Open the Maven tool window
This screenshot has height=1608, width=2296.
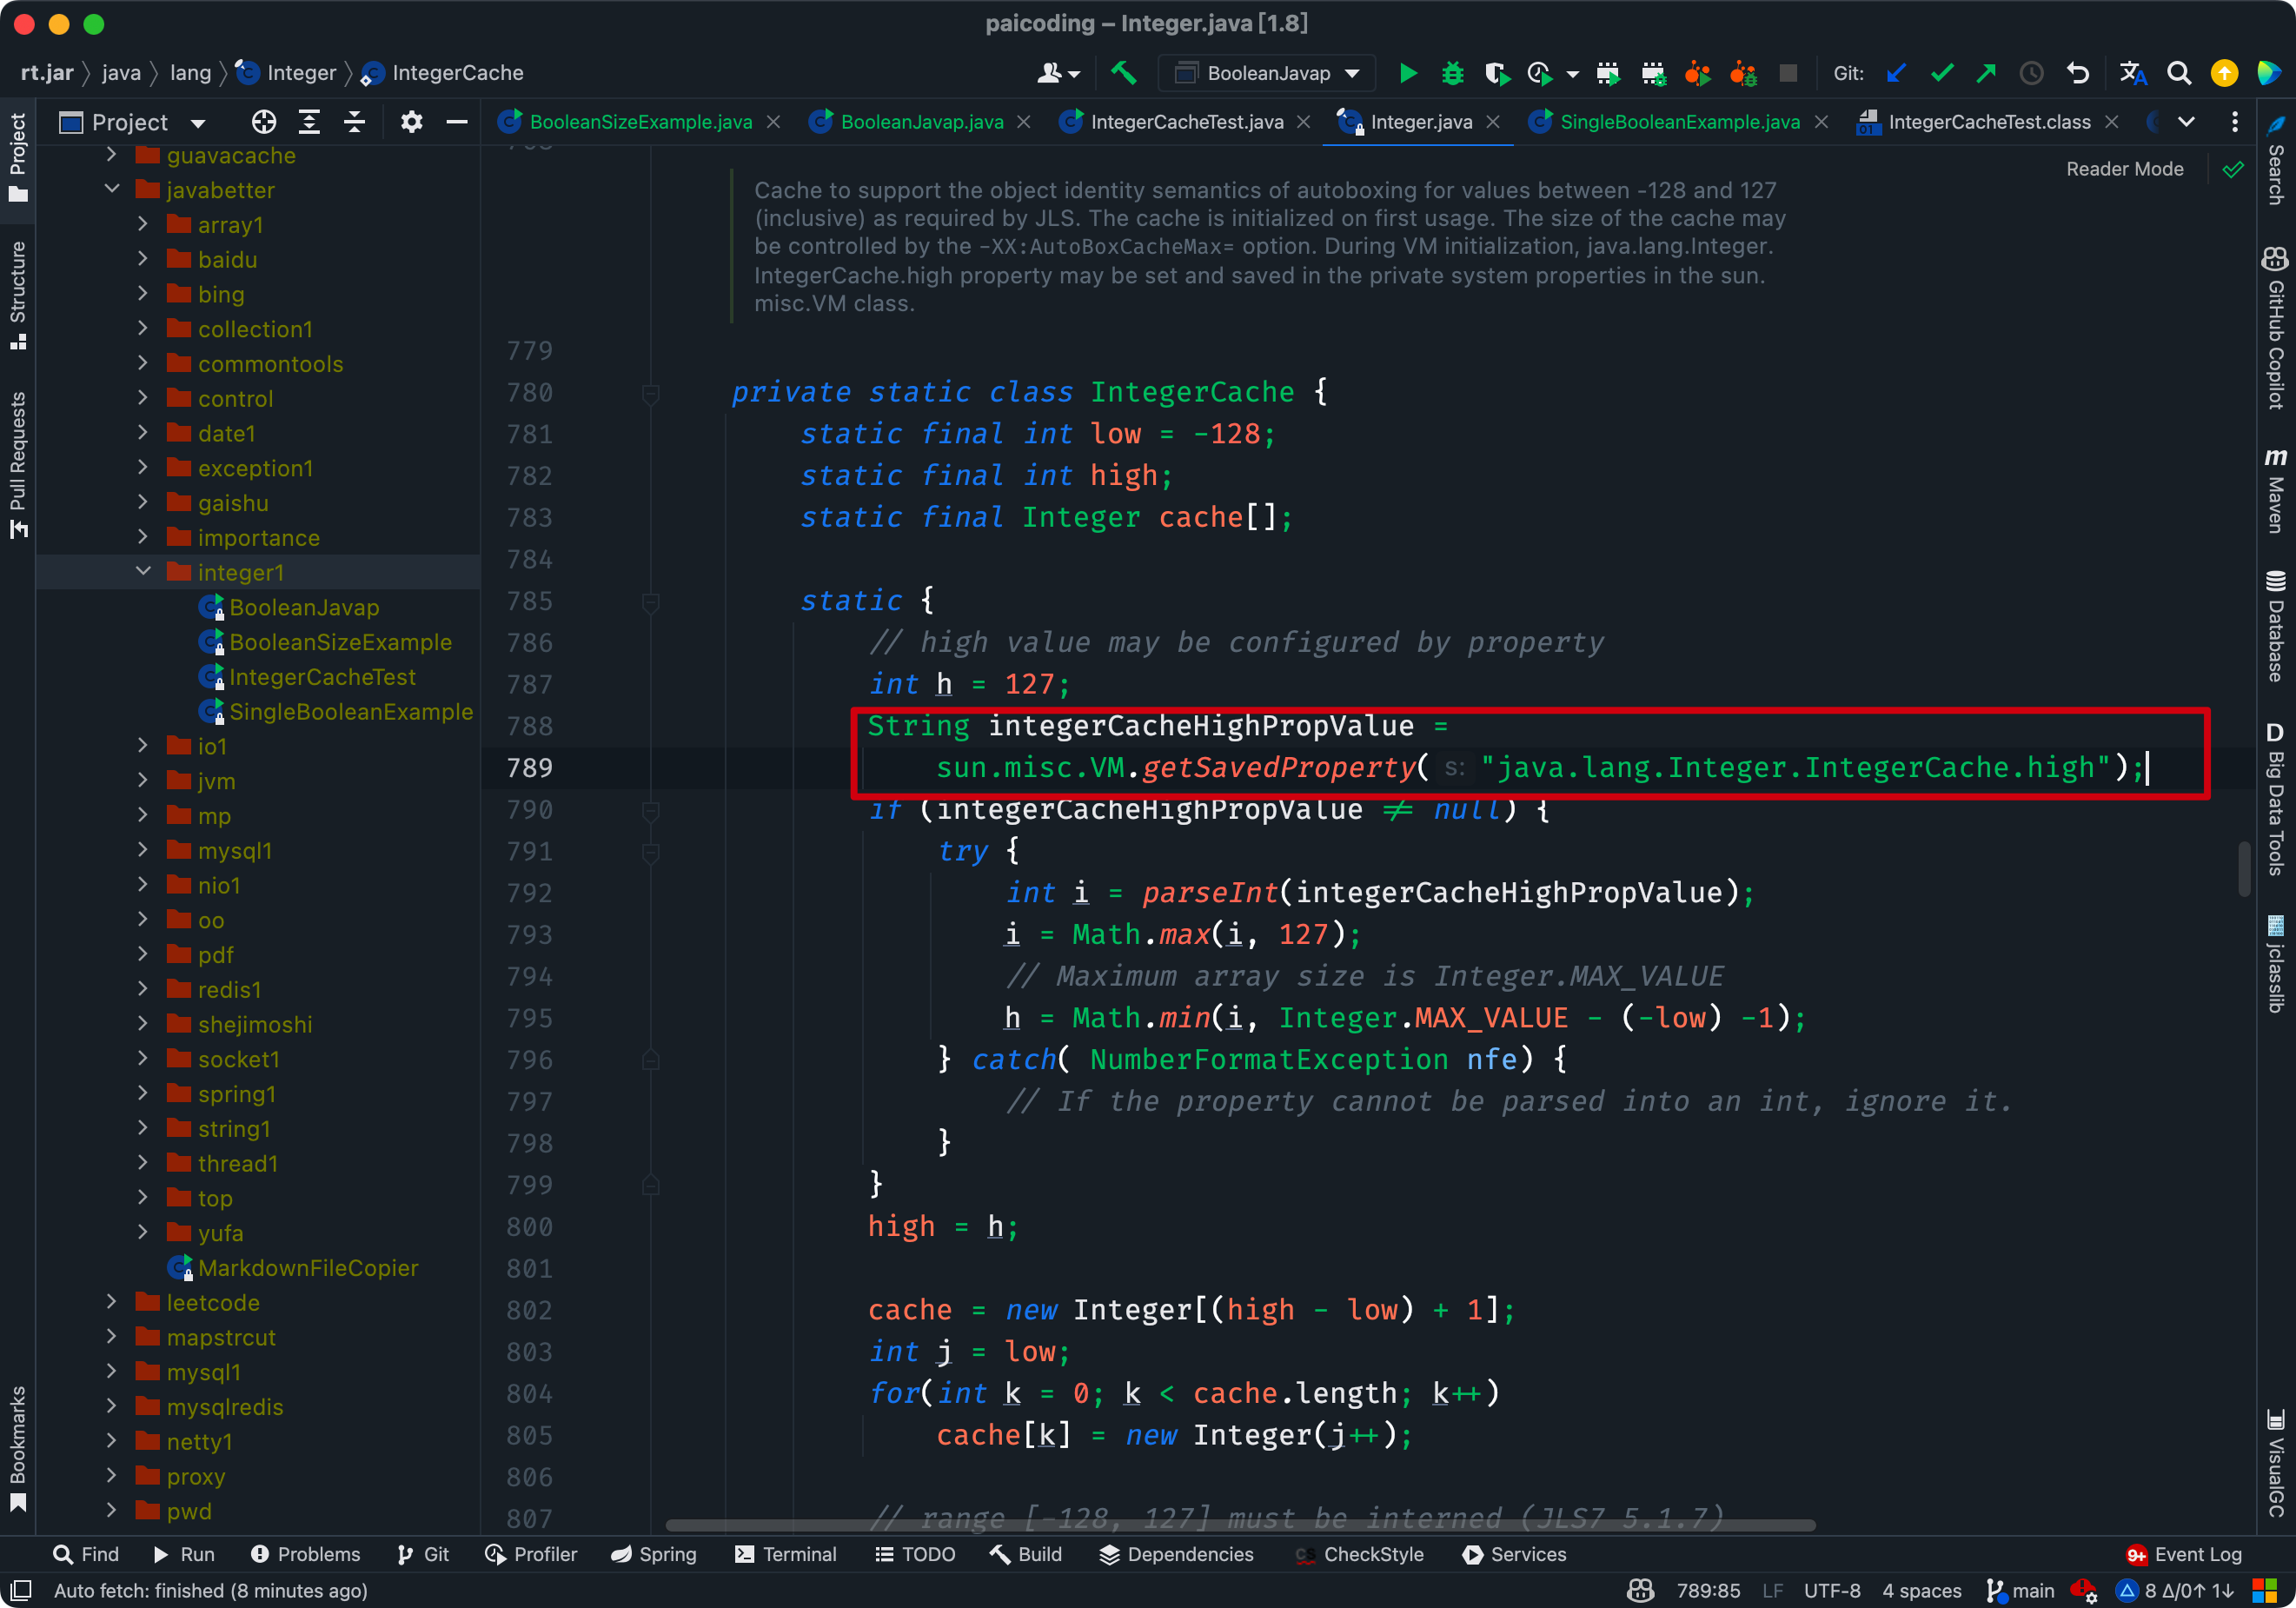[2276, 490]
